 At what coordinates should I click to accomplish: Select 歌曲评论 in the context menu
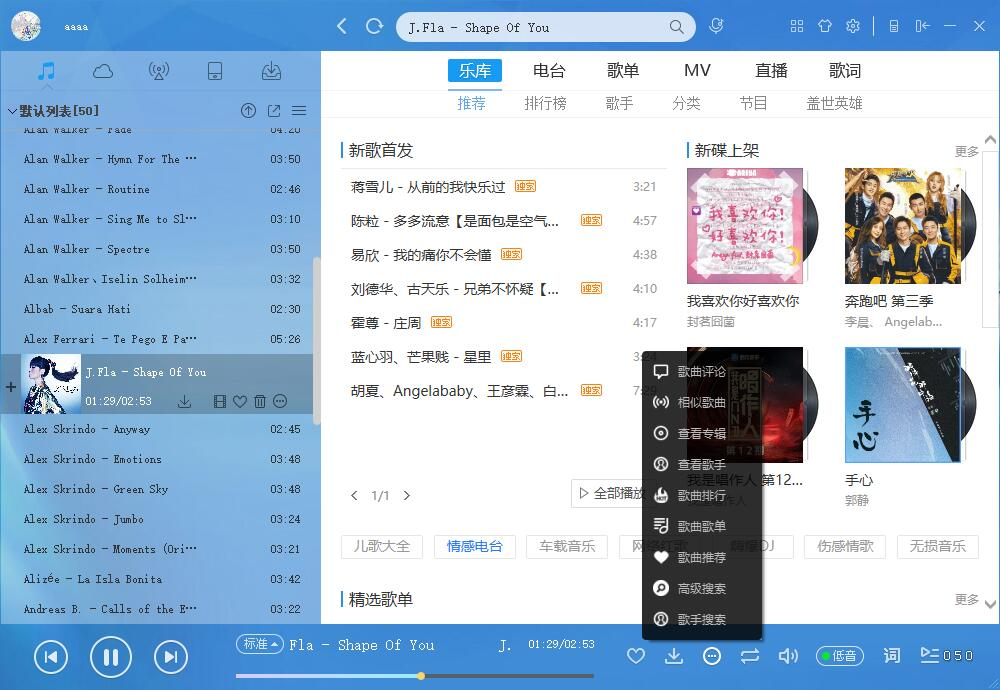[x=702, y=371]
